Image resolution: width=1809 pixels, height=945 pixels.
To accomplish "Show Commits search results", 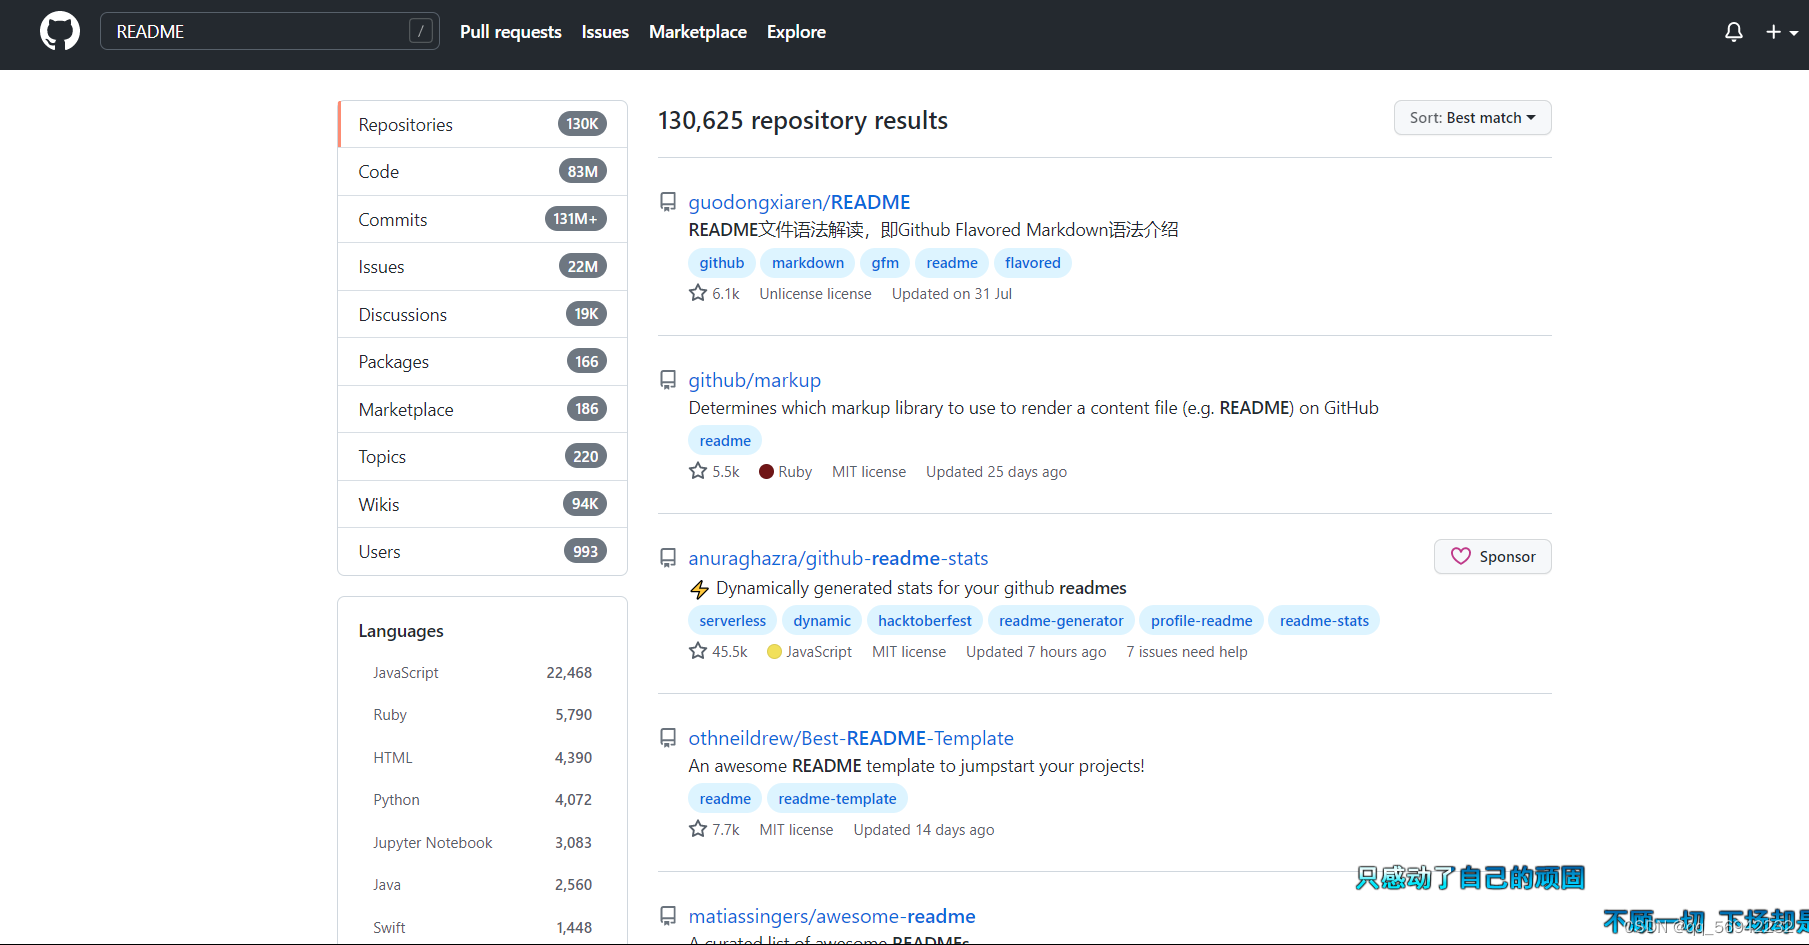I will [x=483, y=219].
